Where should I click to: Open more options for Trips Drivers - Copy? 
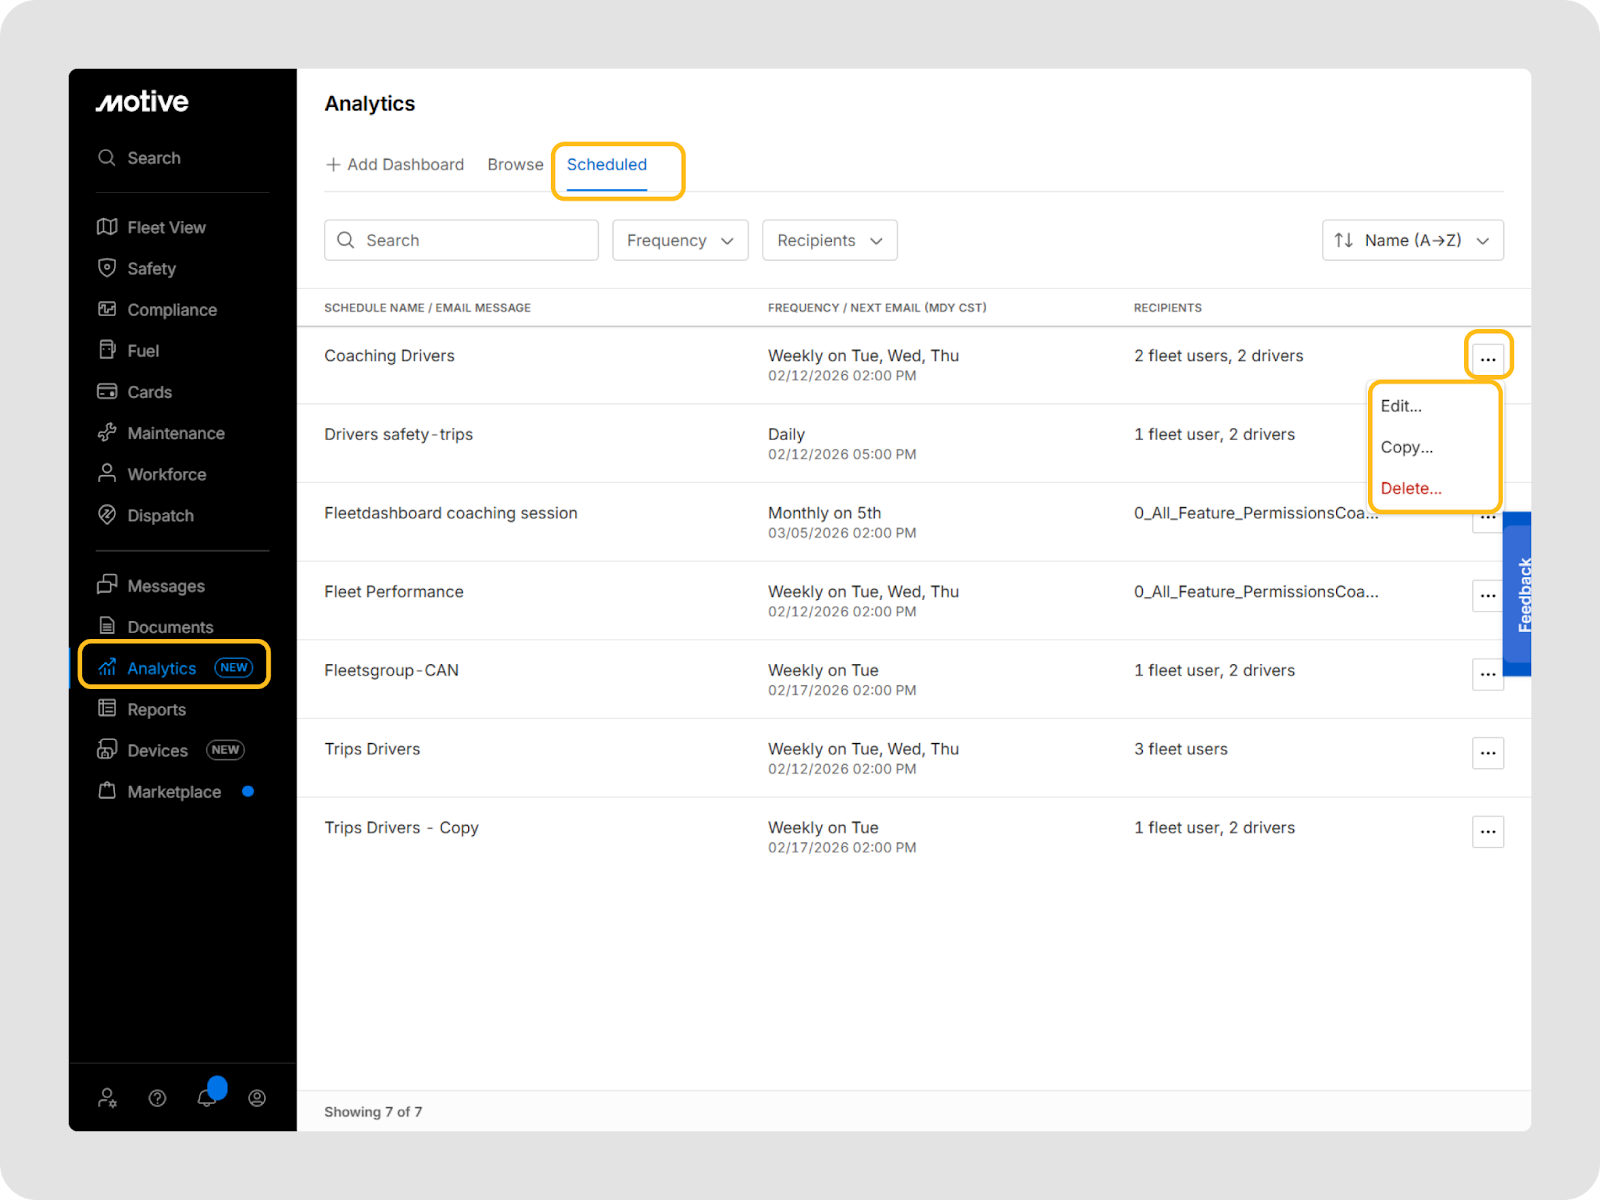coord(1487,832)
